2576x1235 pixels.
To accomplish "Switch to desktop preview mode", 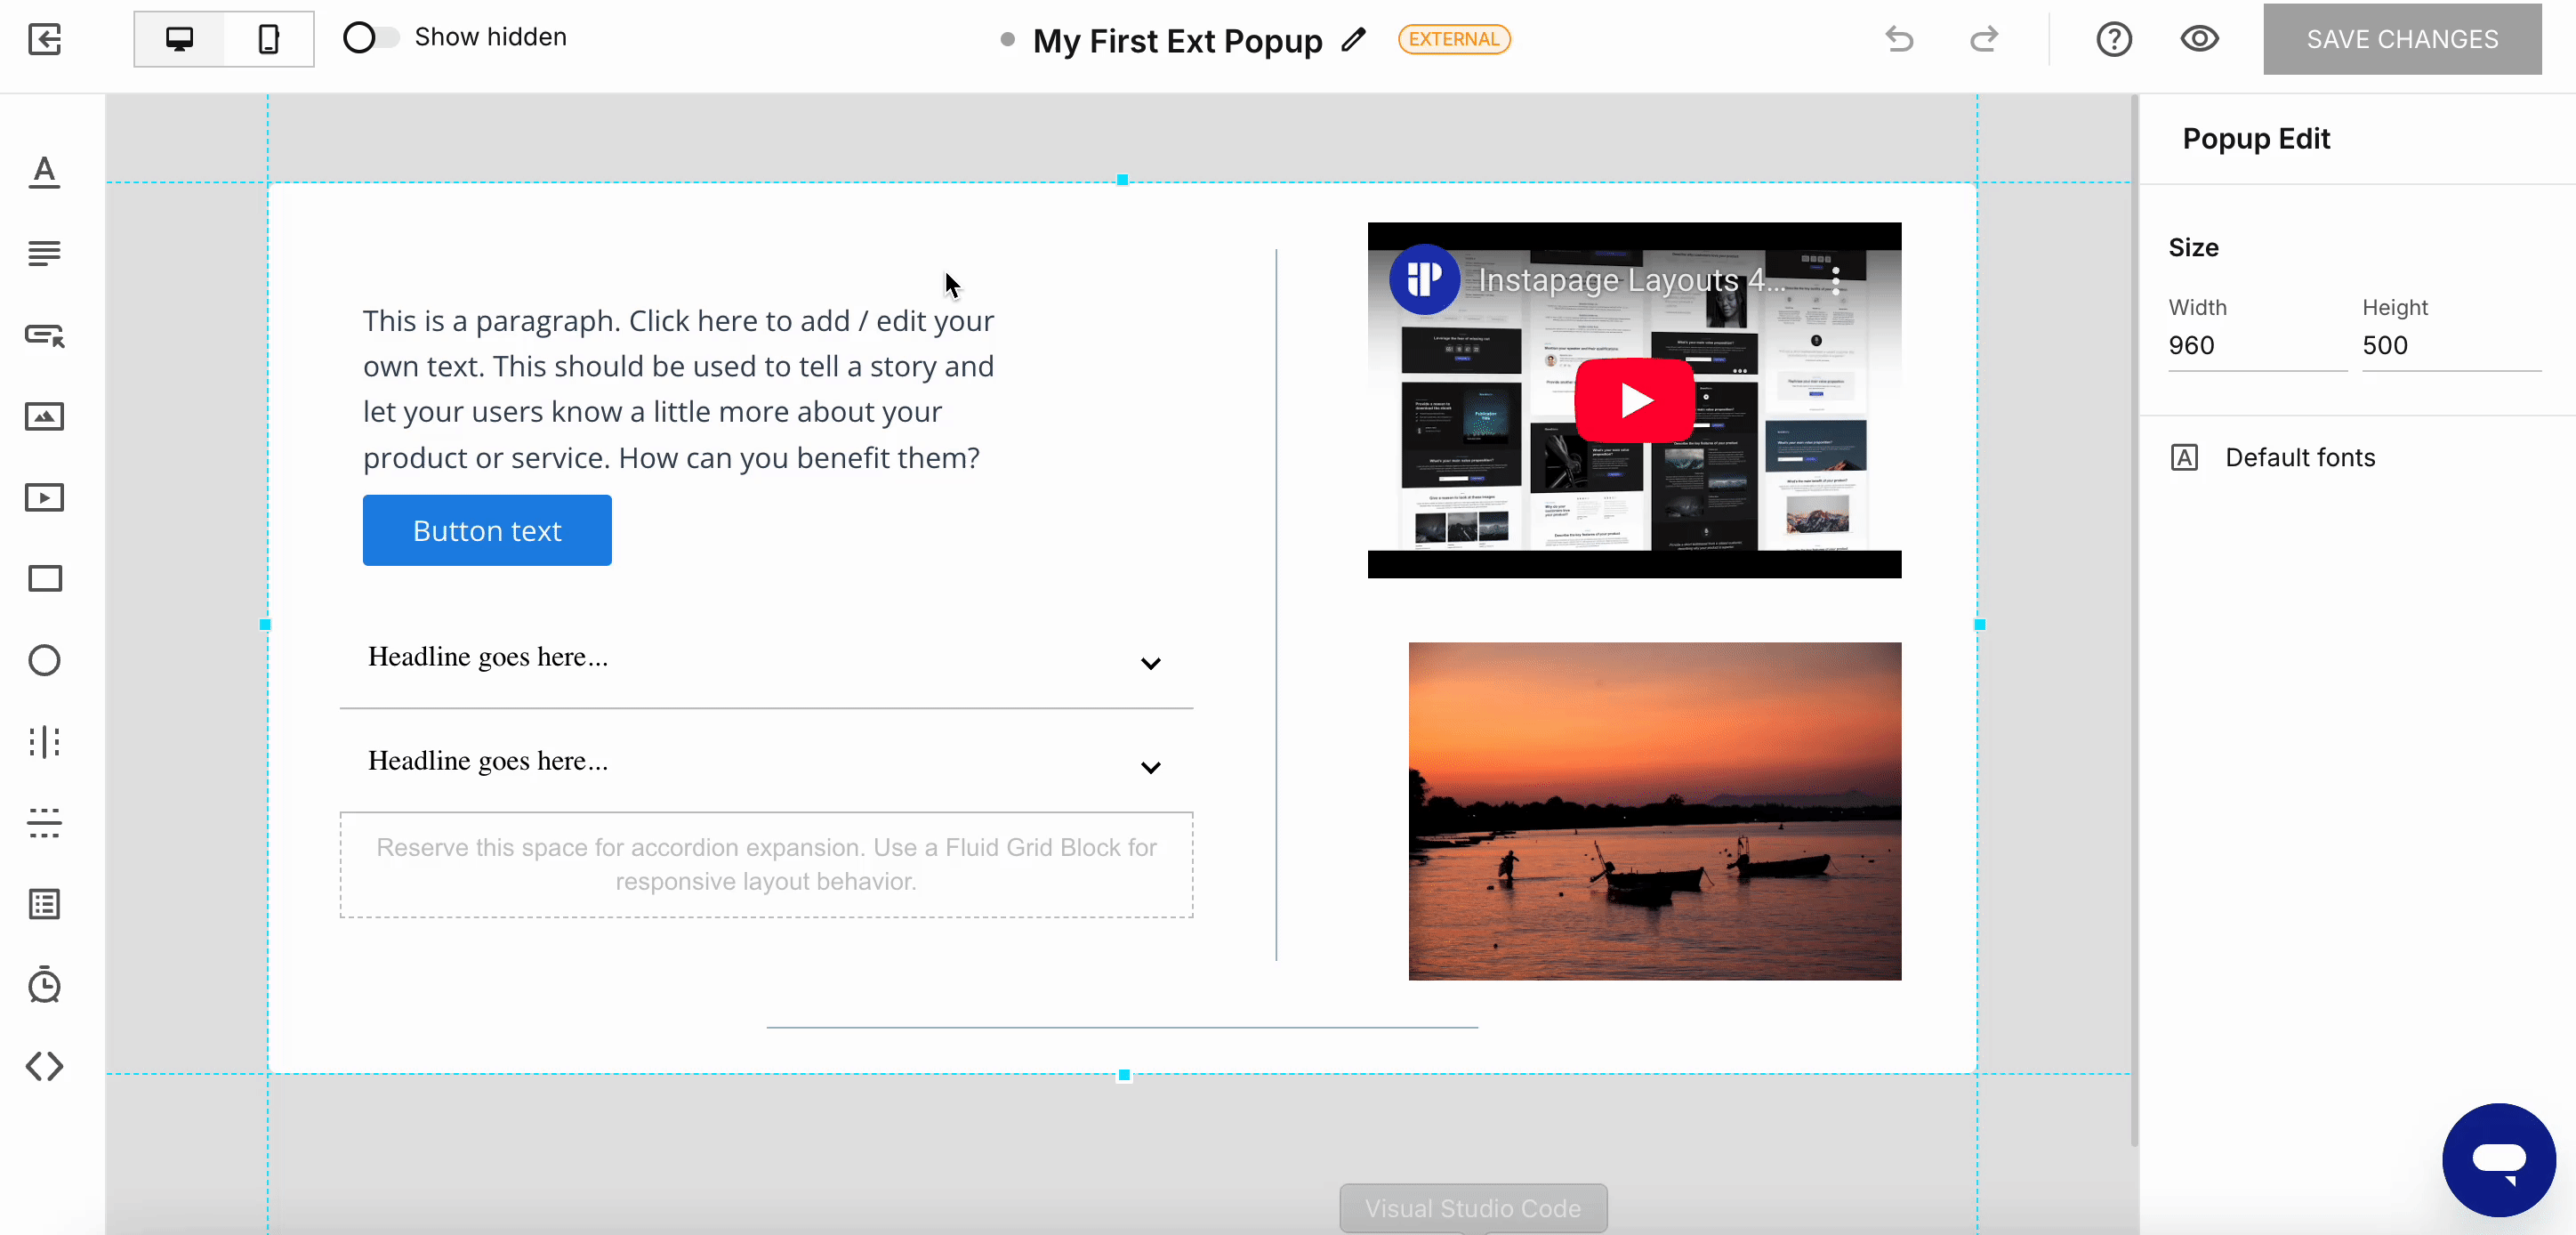I will click(x=179, y=39).
